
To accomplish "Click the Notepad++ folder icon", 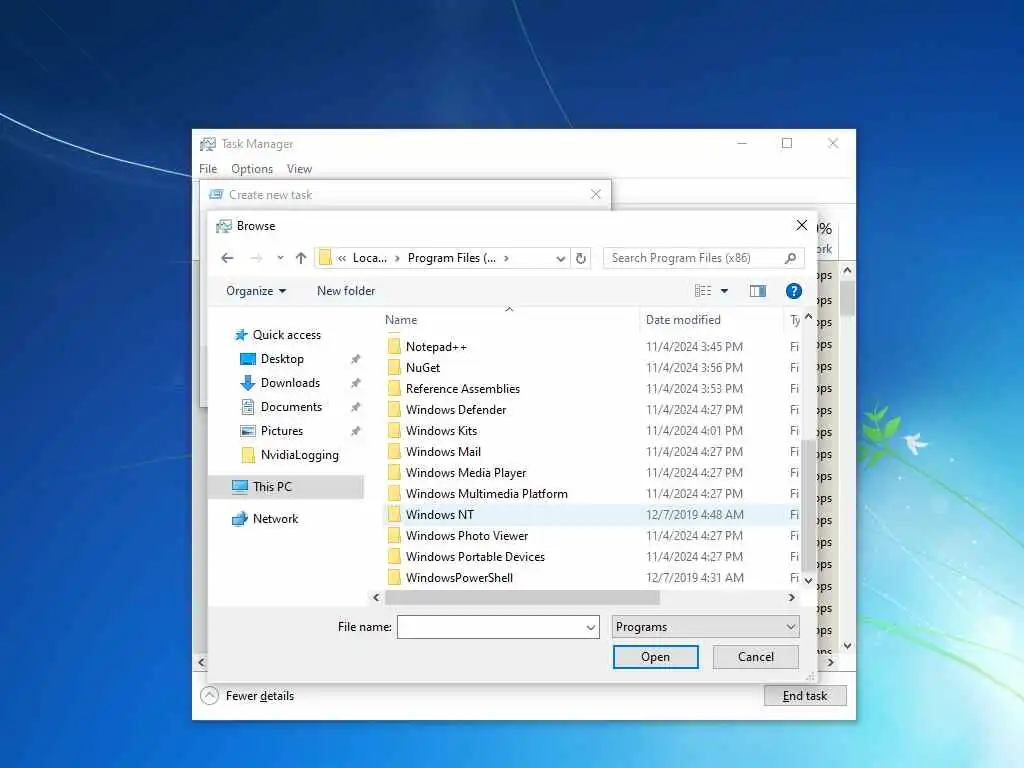I will 394,346.
